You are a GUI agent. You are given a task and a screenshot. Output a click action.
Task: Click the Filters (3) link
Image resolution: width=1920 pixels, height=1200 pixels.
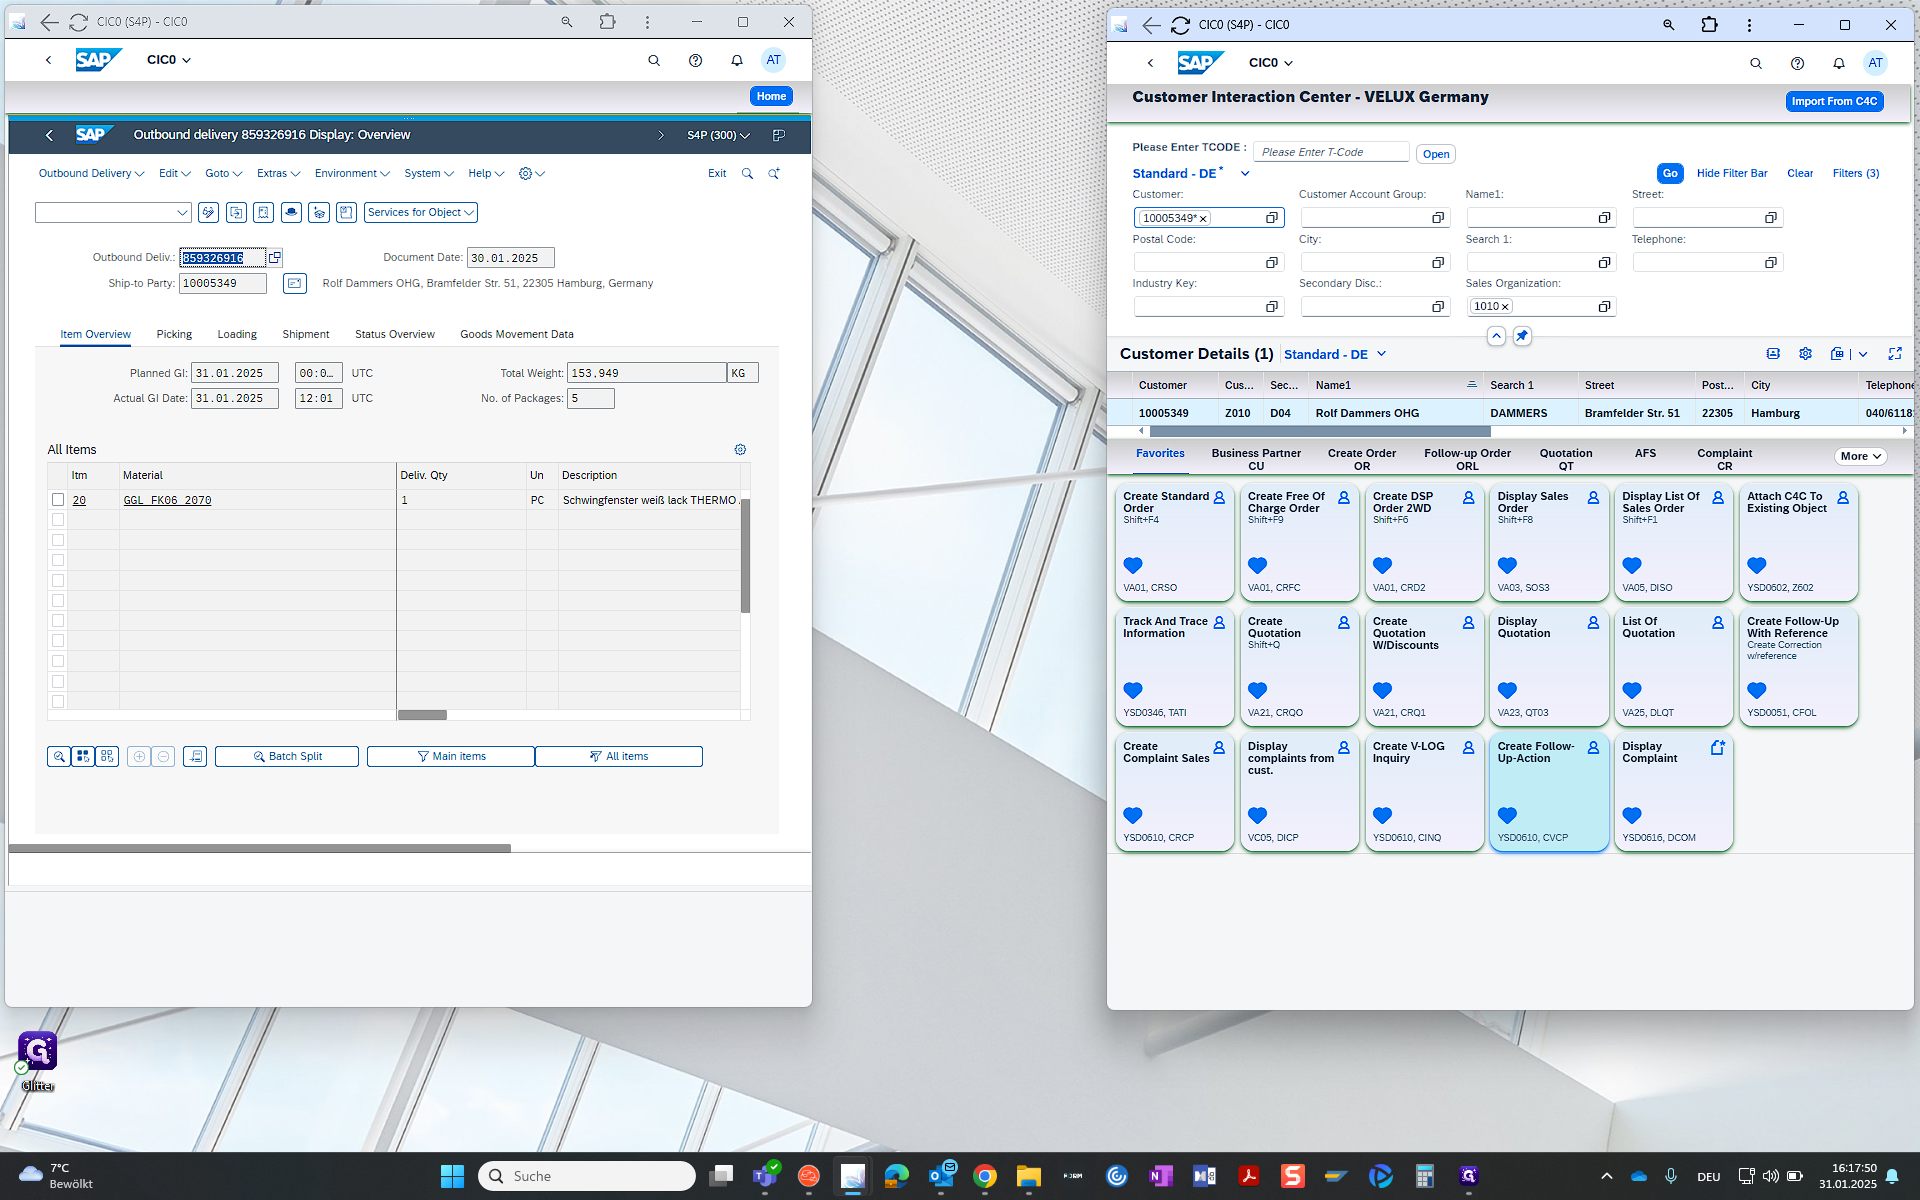(1855, 174)
